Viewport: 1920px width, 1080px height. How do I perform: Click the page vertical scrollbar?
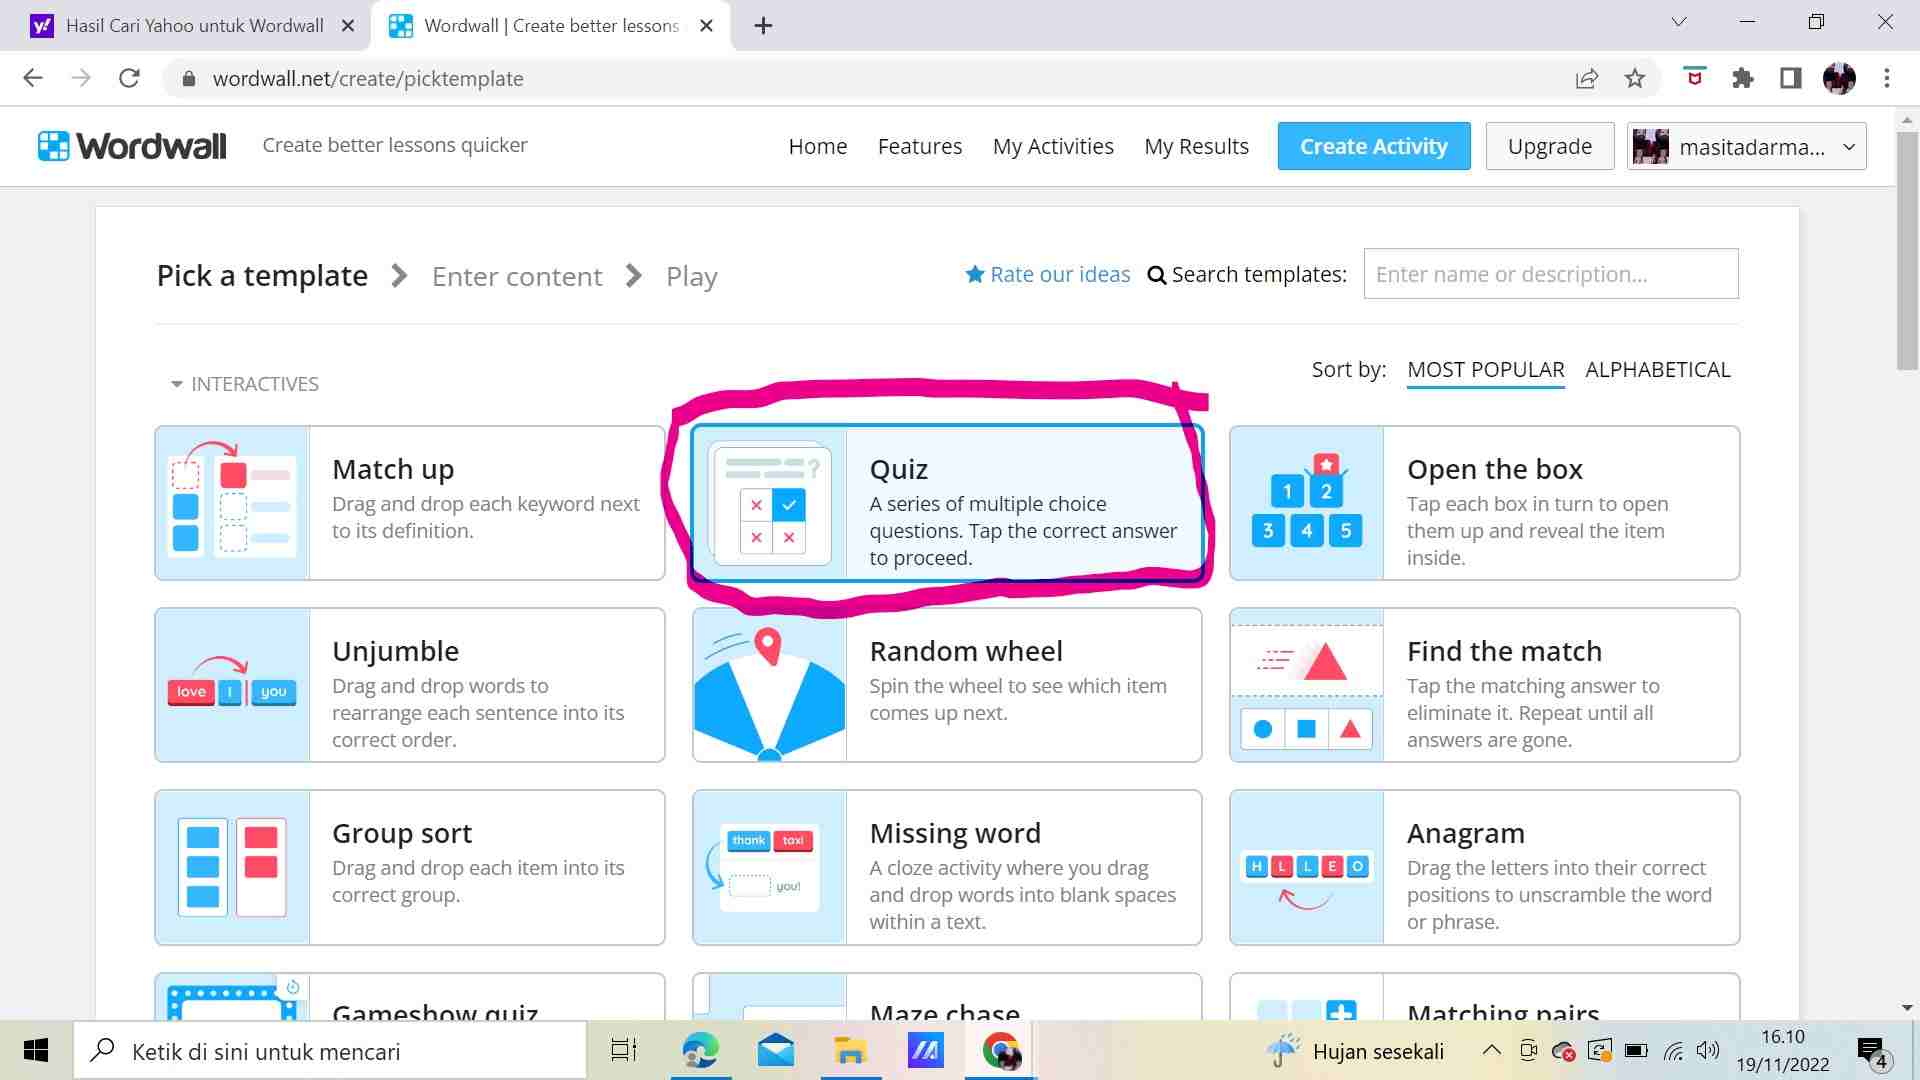pos(1907,250)
